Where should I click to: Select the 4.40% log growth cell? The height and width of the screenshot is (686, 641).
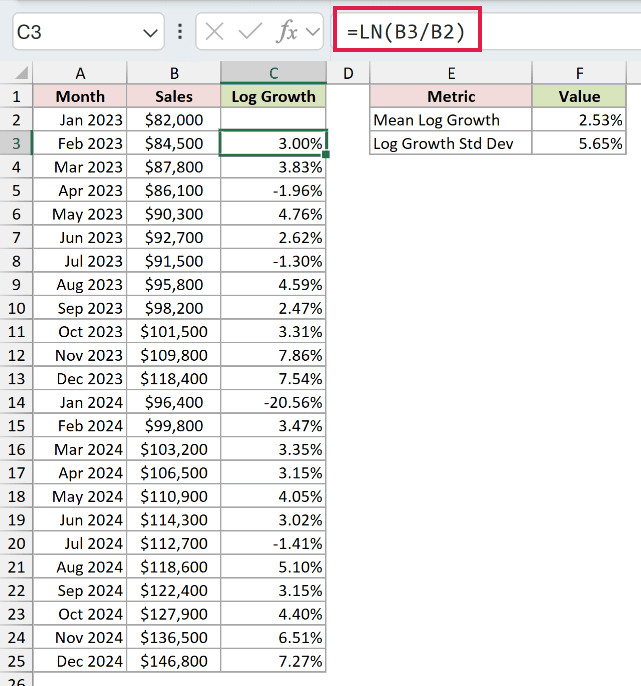click(x=273, y=614)
